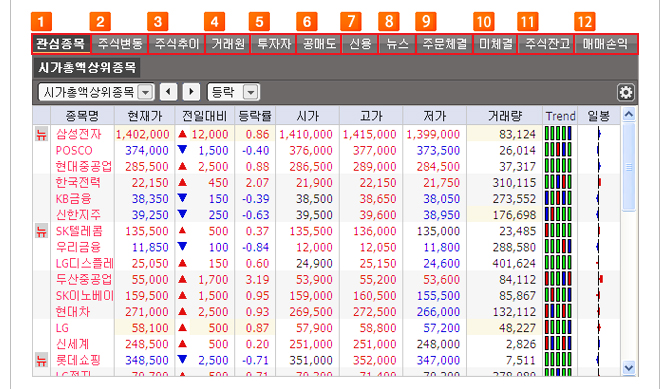Image resolution: width=670 pixels, height=389 pixels.
Task: Click the 일봉 column header
Action: (599, 115)
